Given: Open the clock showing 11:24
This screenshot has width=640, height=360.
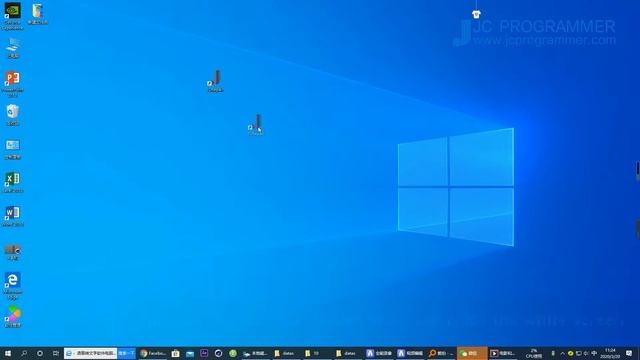Looking at the screenshot, I should [x=610, y=353].
